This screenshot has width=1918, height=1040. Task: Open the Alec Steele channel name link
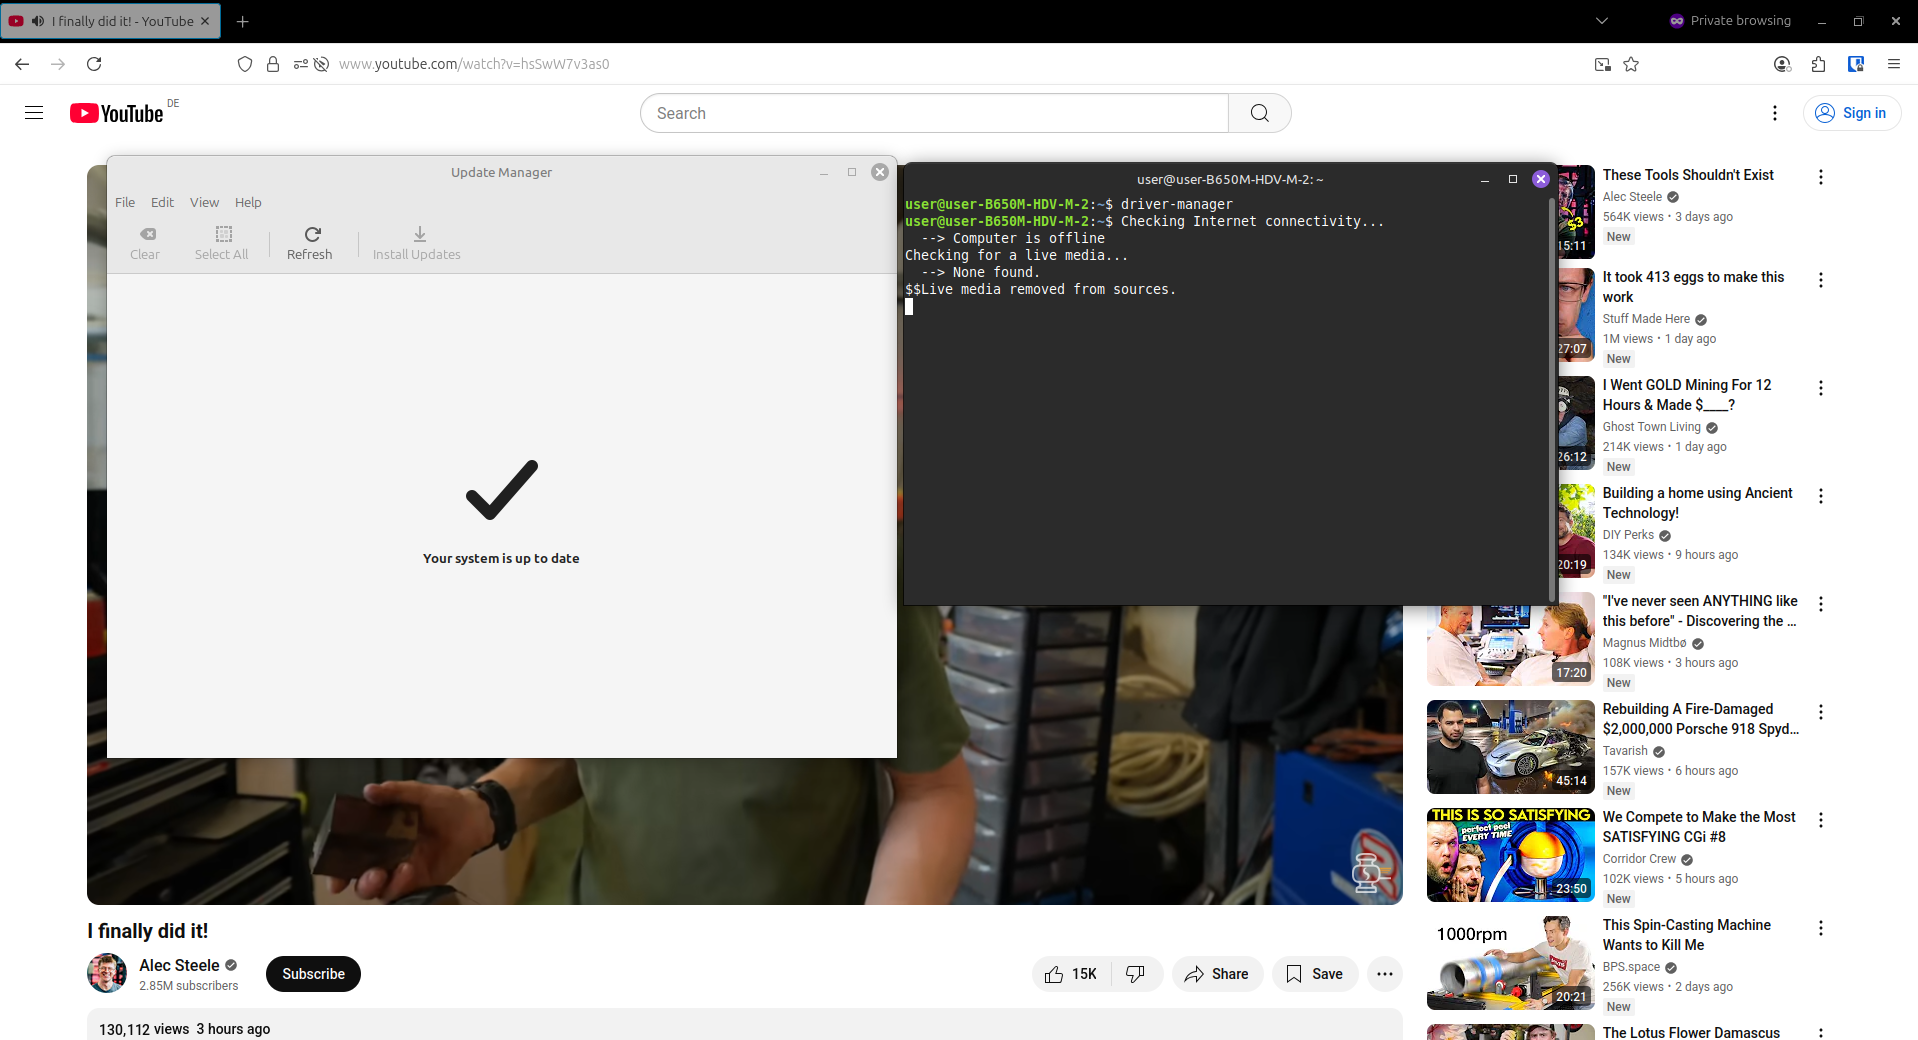pyautogui.click(x=179, y=965)
